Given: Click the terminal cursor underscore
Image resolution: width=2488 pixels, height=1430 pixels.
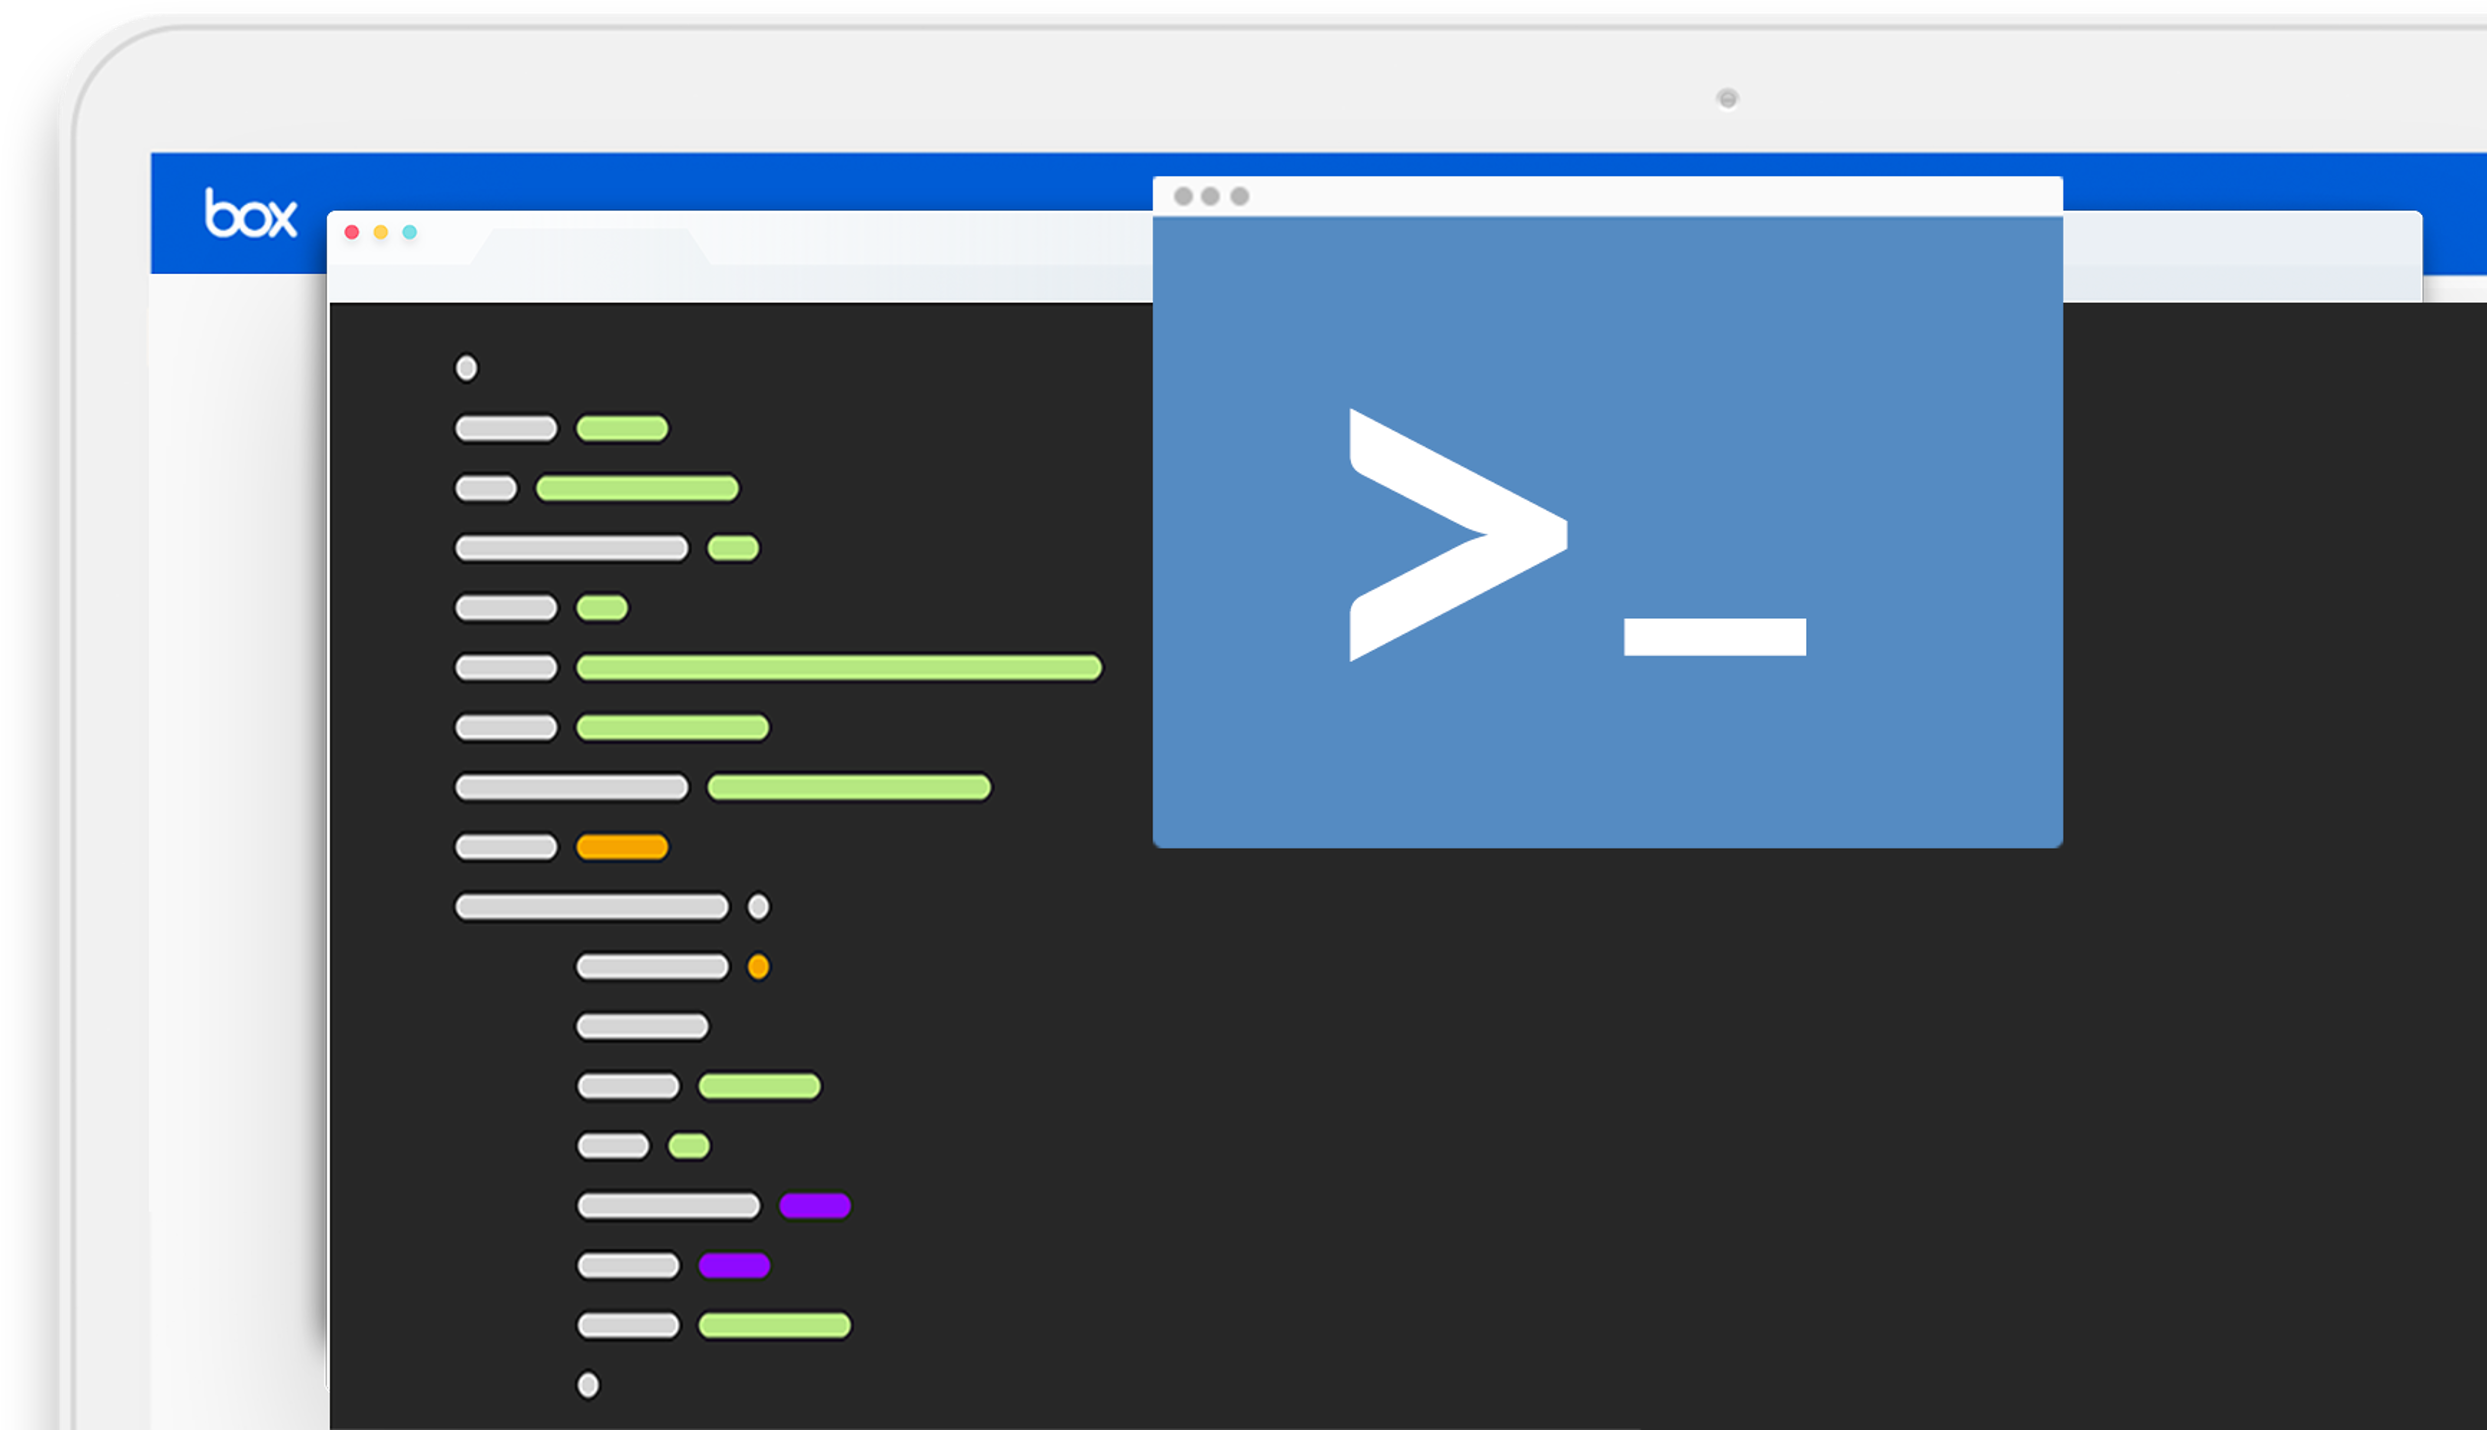Looking at the screenshot, I should tap(1715, 637).
